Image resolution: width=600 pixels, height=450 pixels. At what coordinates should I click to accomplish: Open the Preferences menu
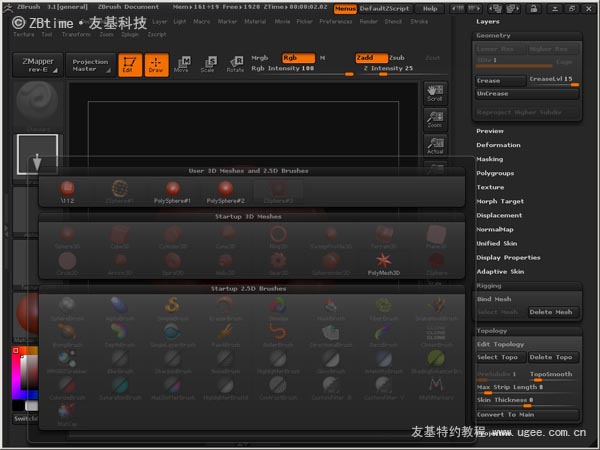tap(336, 22)
